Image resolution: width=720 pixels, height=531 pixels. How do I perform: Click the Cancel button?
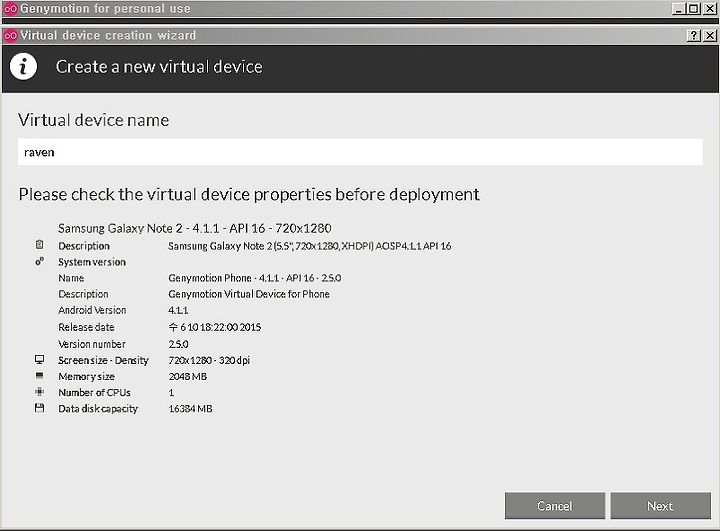click(555, 506)
